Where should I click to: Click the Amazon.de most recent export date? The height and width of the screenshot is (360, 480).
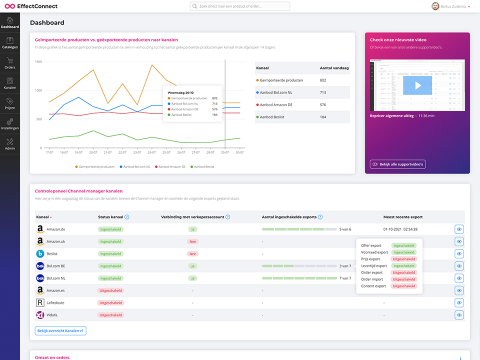tap(400, 229)
